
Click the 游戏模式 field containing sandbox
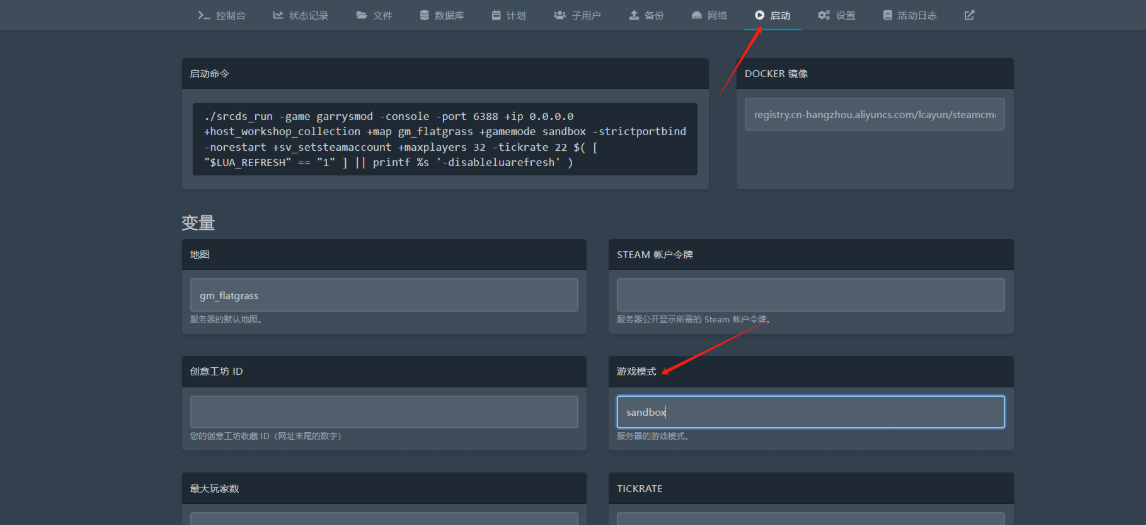[810, 412]
